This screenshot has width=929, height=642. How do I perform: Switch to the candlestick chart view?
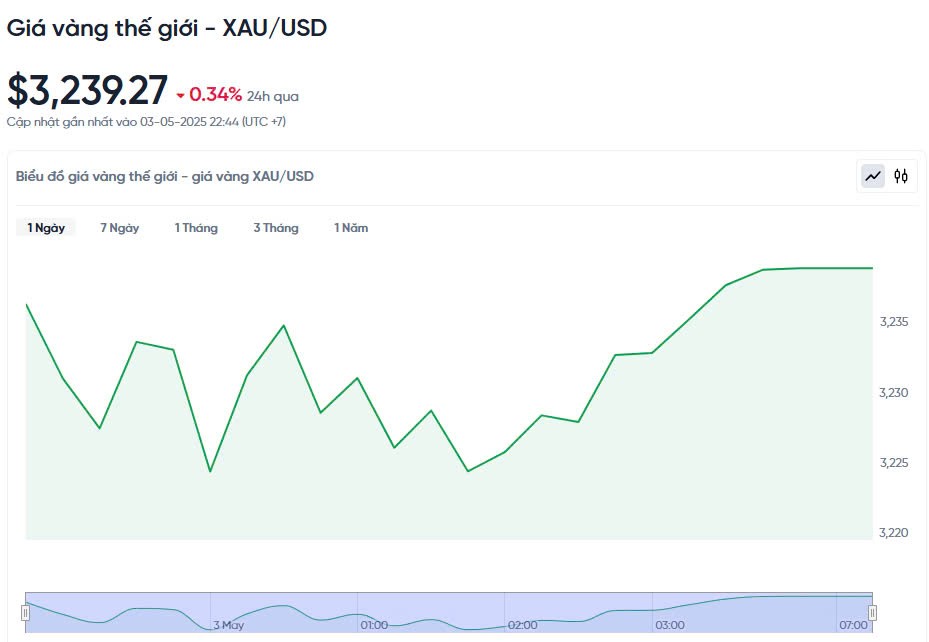[x=901, y=177]
